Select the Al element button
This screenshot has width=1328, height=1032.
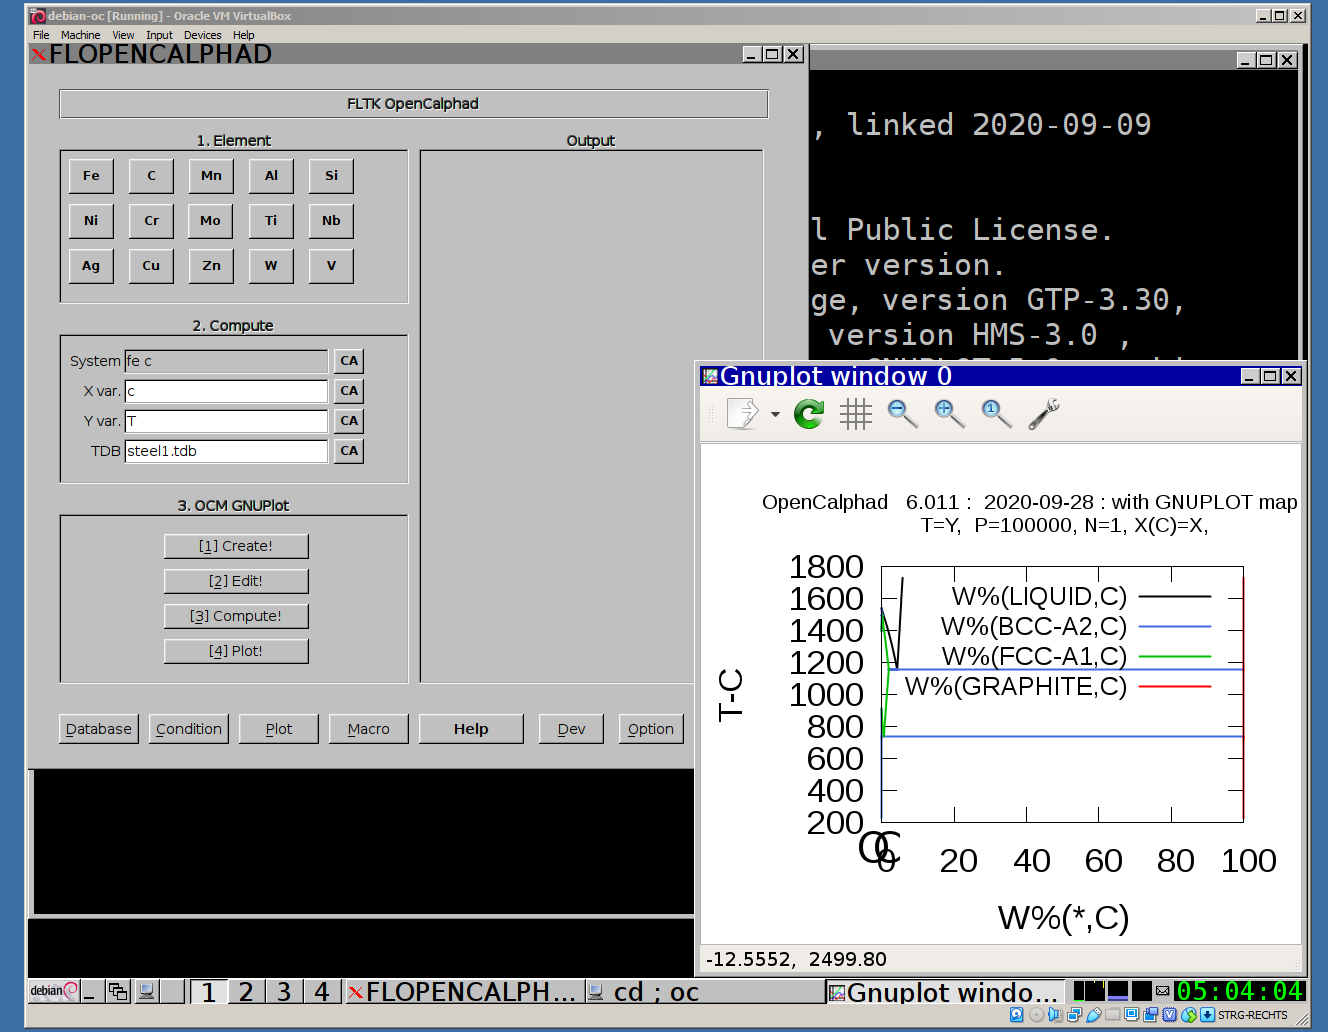click(x=271, y=176)
